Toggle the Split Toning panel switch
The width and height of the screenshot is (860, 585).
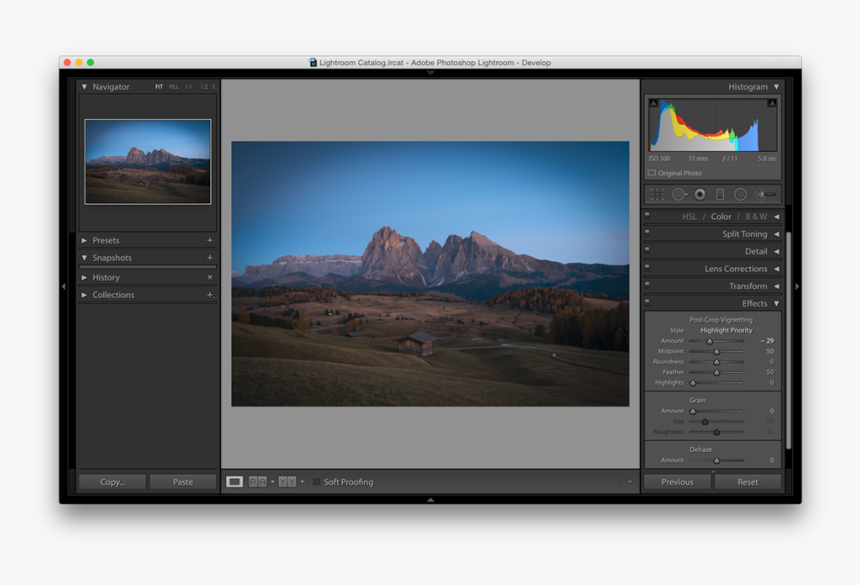(x=647, y=232)
